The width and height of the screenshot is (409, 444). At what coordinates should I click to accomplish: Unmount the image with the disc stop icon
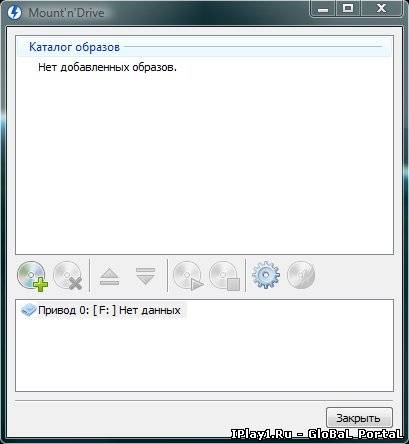point(225,276)
